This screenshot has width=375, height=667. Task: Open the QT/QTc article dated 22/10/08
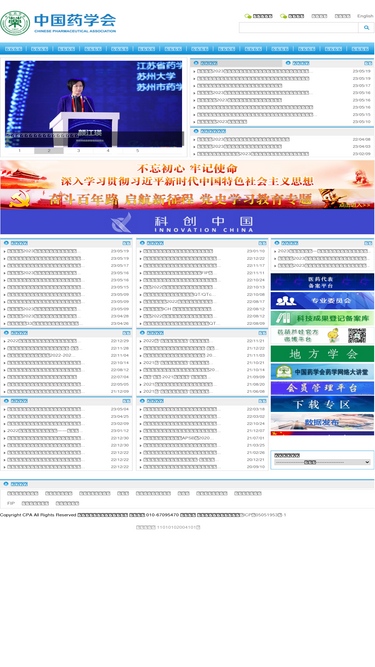point(179,294)
